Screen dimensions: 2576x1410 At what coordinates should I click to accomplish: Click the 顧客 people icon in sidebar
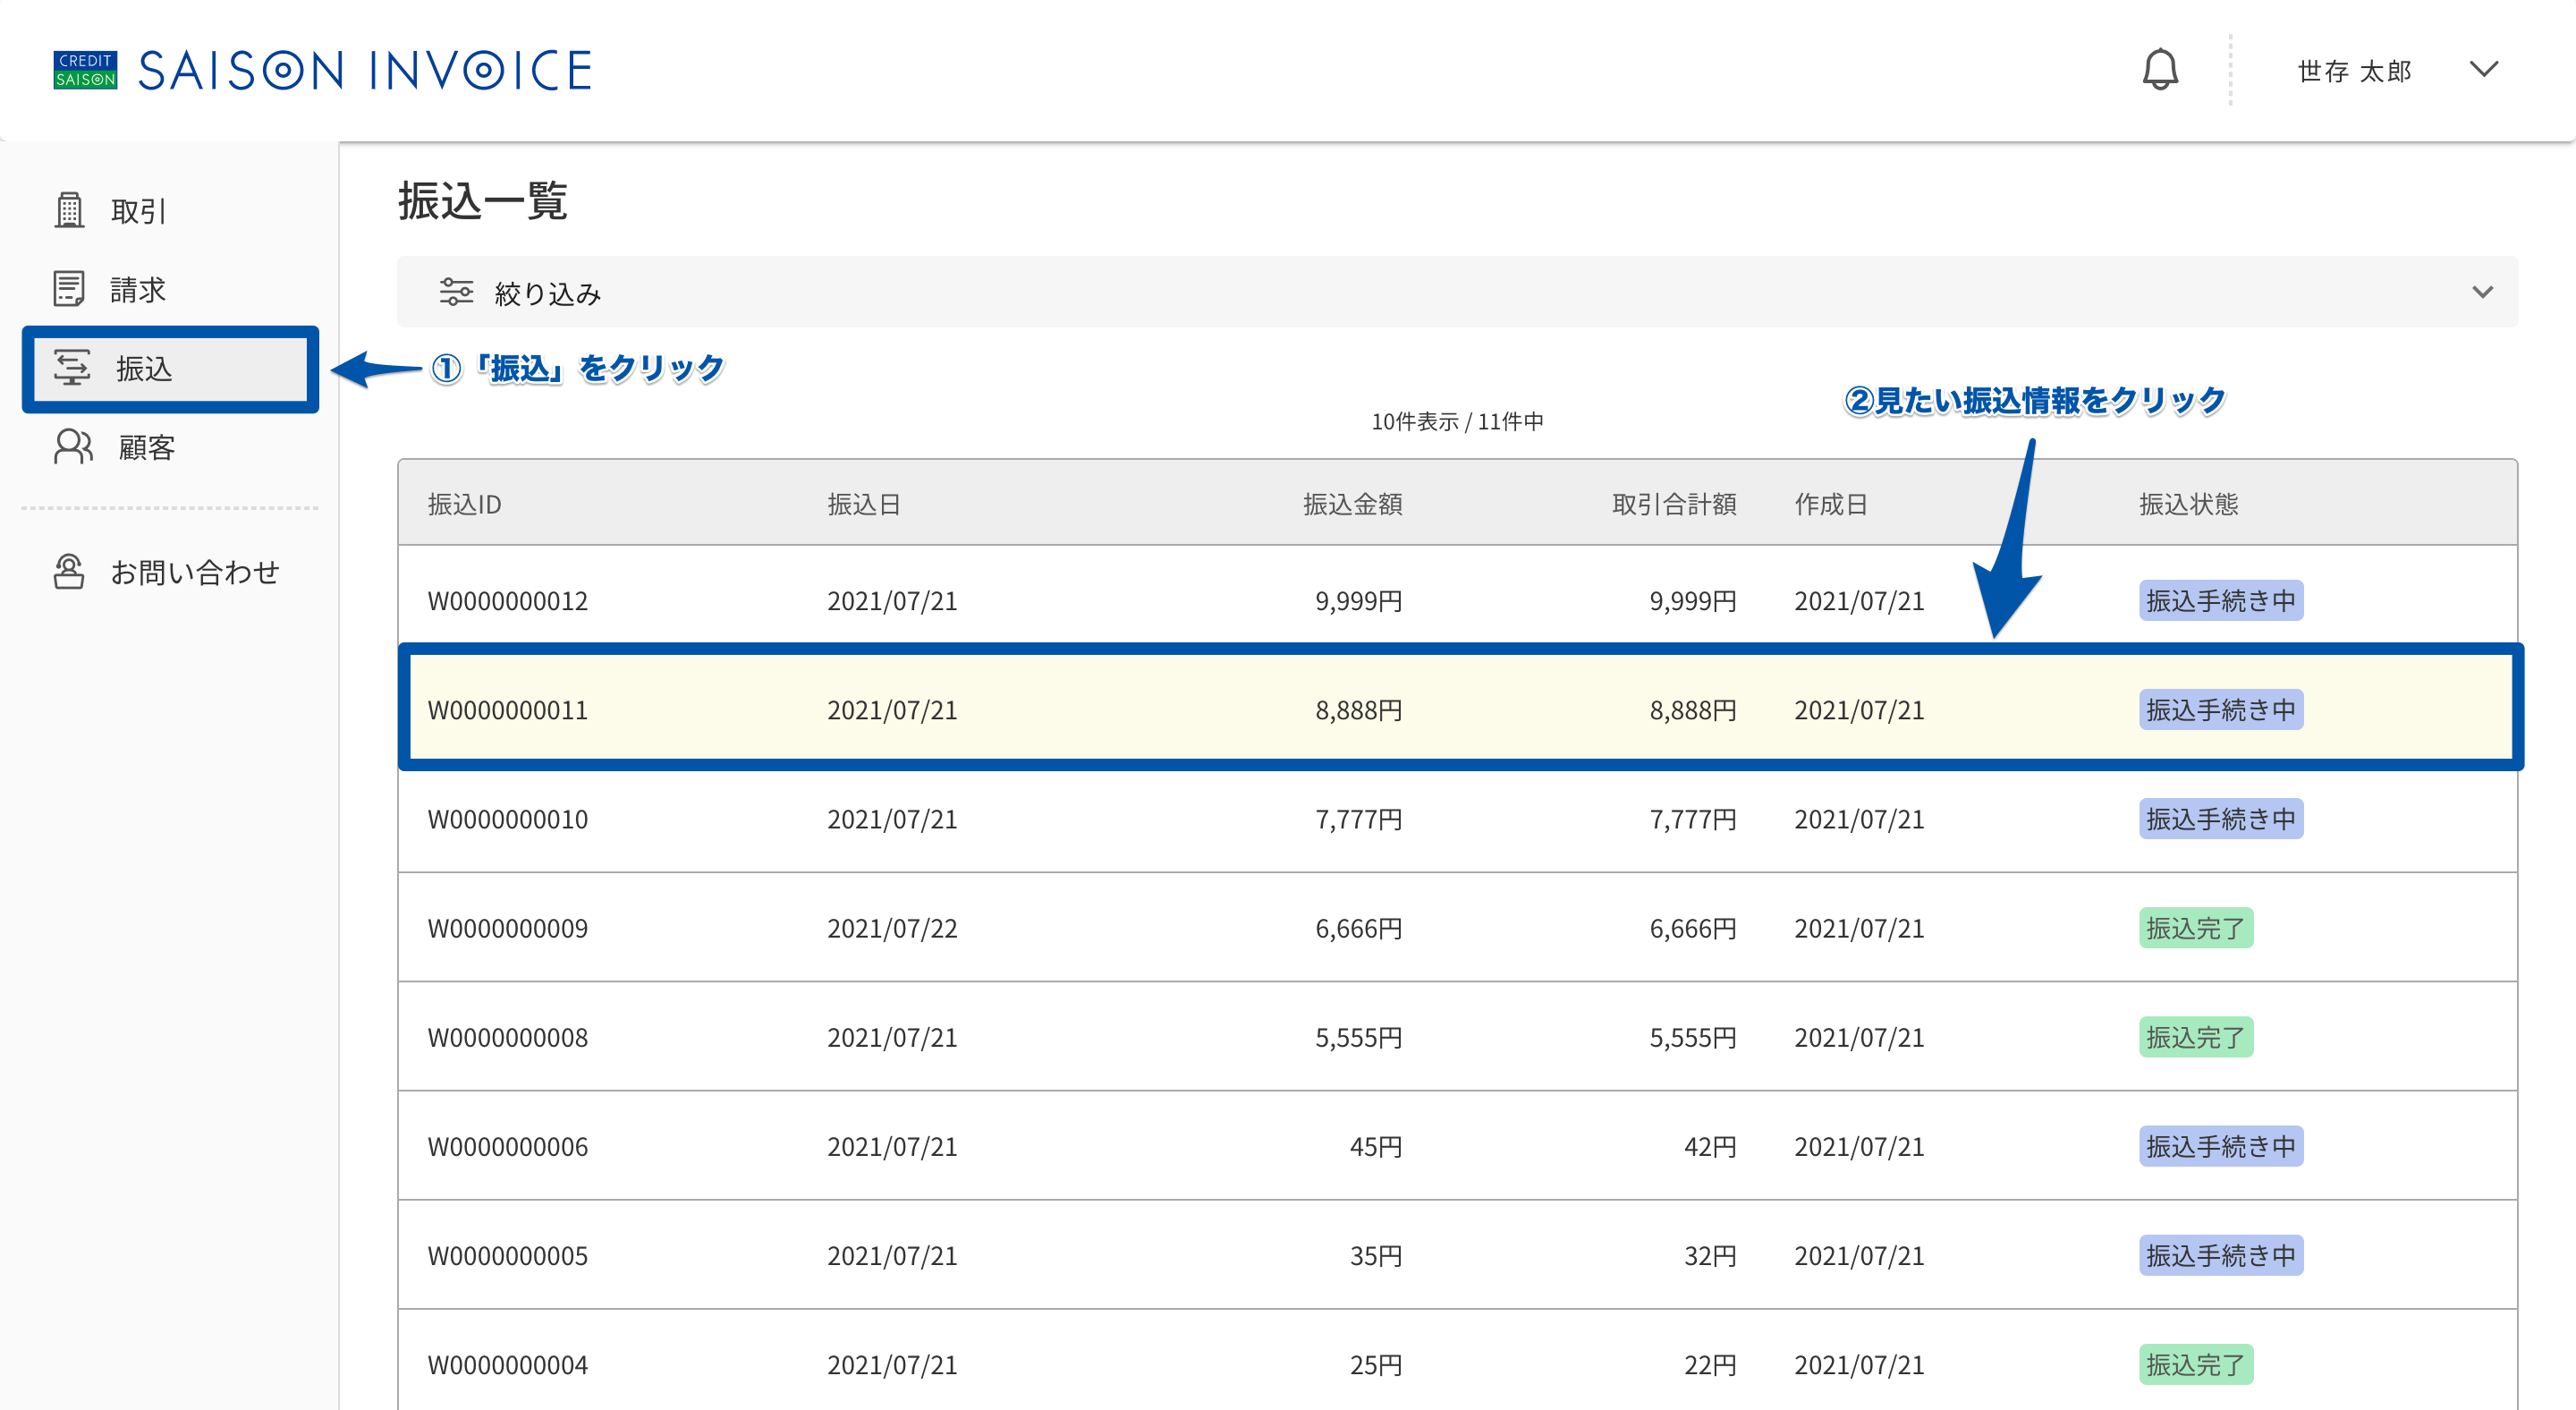[x=73, y=447]
